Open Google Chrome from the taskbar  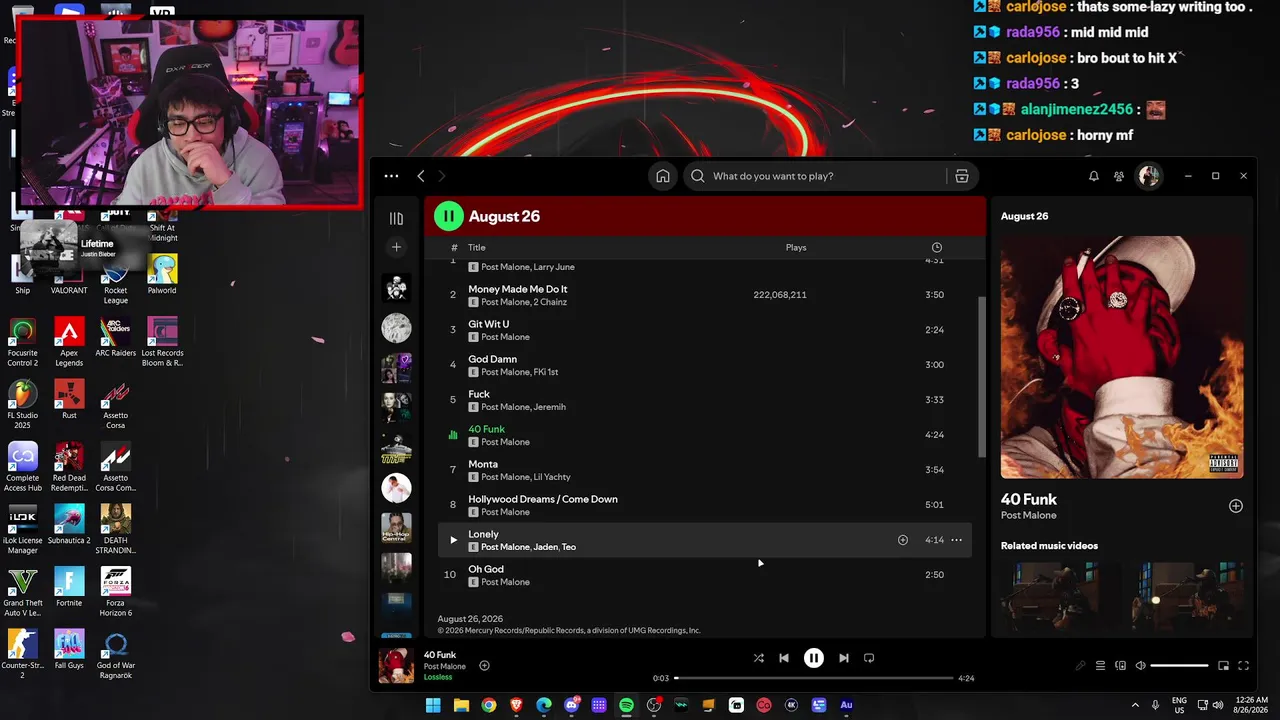(x=489, y=705)
